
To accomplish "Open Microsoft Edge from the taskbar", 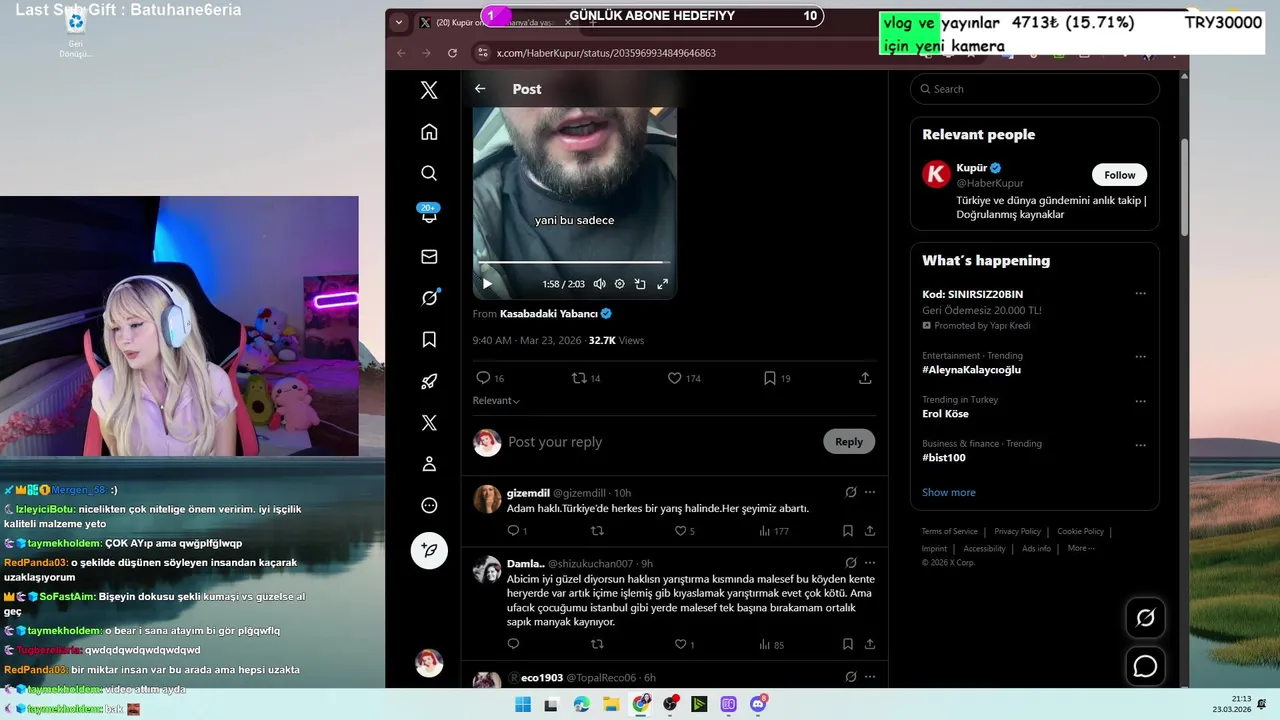I will 582,705.
